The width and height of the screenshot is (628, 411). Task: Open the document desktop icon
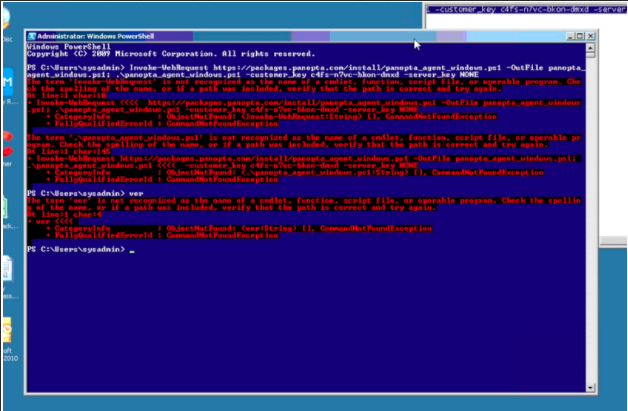pos(7,268)
